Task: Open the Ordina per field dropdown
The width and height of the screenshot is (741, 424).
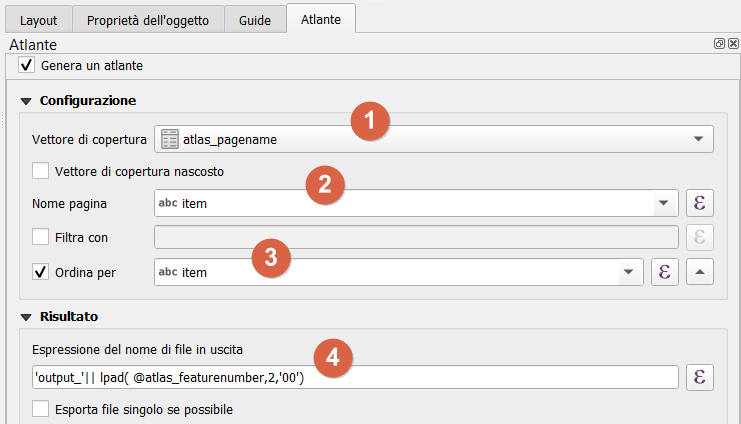Action: [628, 271]
